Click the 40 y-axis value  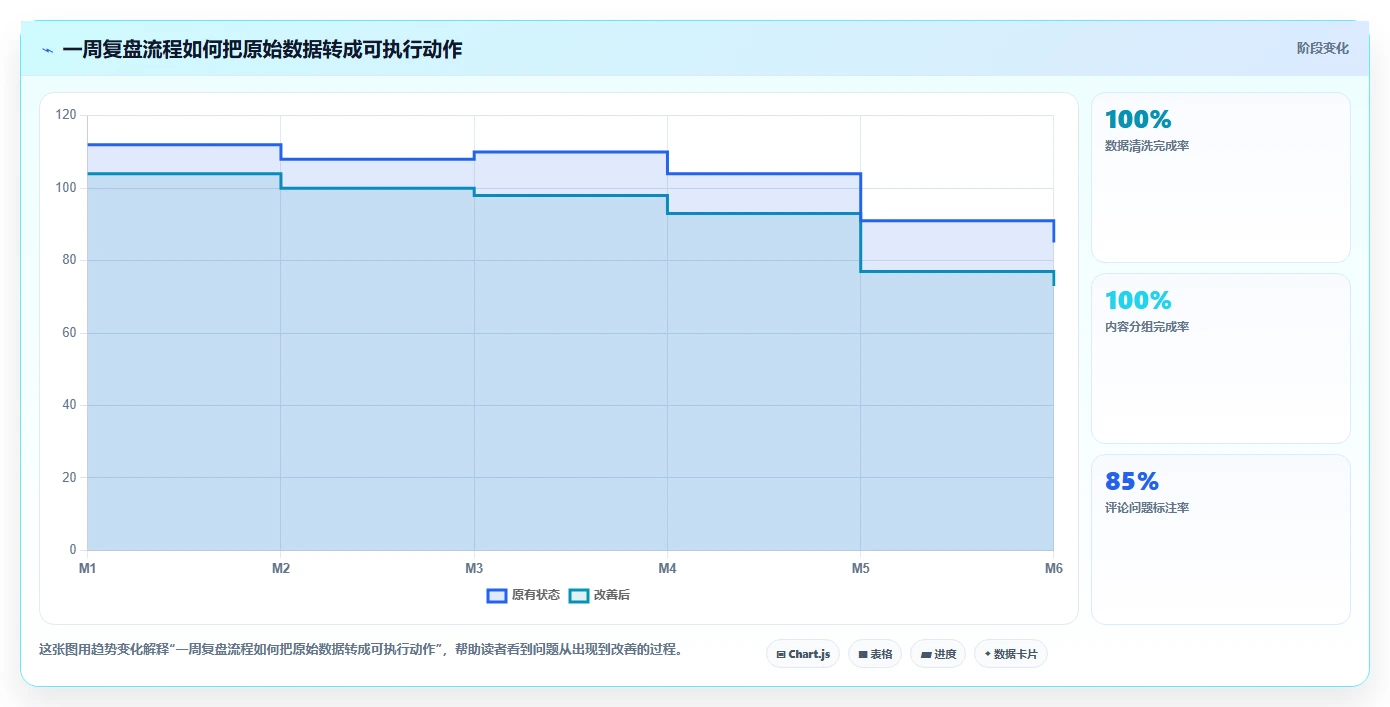[x=69, y=405]
